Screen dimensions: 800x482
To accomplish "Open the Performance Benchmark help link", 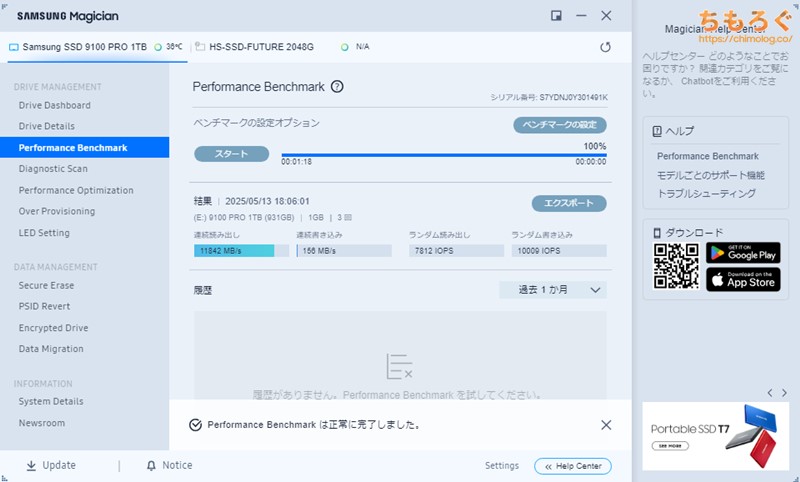I will (708, 156).
